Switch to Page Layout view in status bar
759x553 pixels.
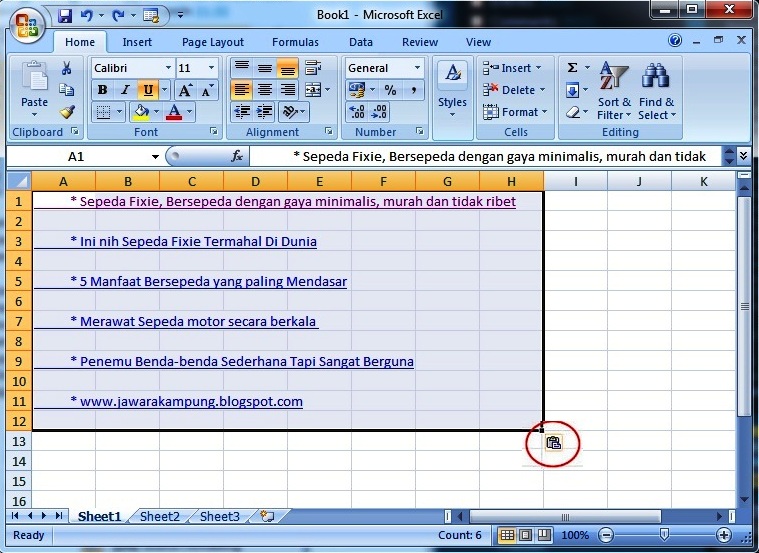(x=526, y=535)
